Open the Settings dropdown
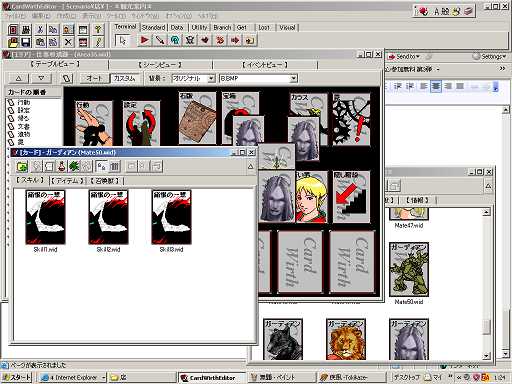The image size is (512, 384). [x=490, y=57]
